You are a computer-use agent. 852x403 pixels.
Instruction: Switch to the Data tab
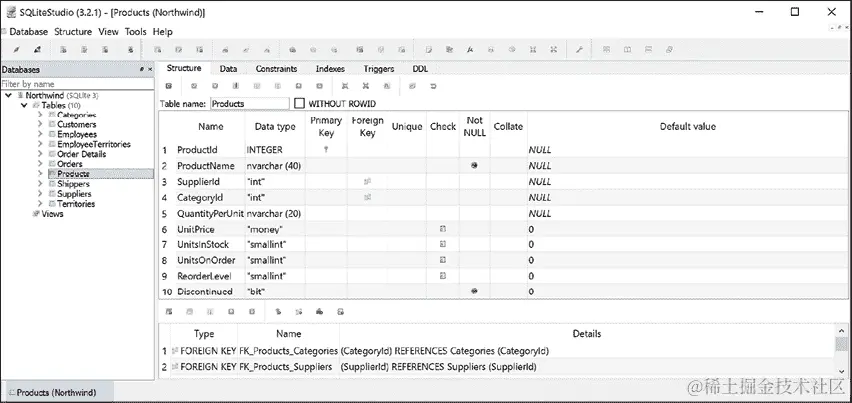tap(228, 69)
